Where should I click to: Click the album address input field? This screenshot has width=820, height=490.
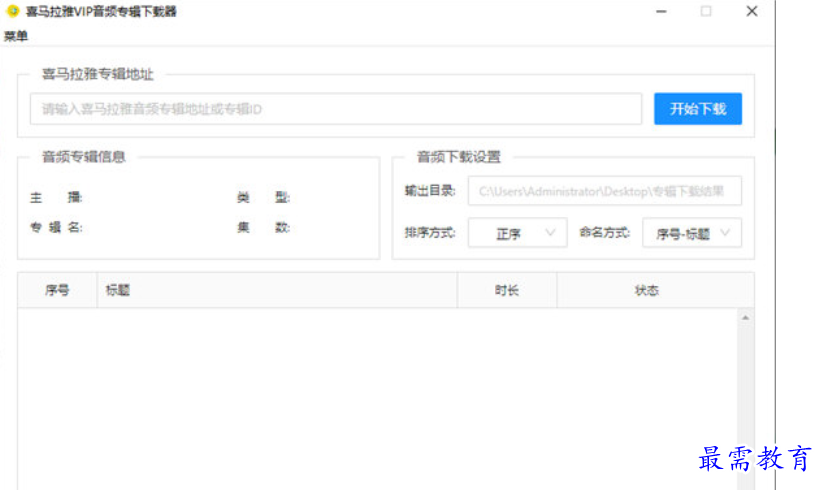(336, 109)
